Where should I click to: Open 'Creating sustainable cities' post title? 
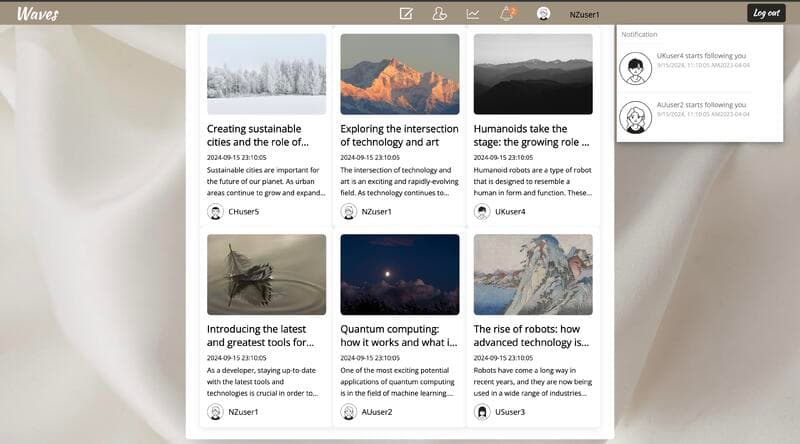[x=258, y=135]
